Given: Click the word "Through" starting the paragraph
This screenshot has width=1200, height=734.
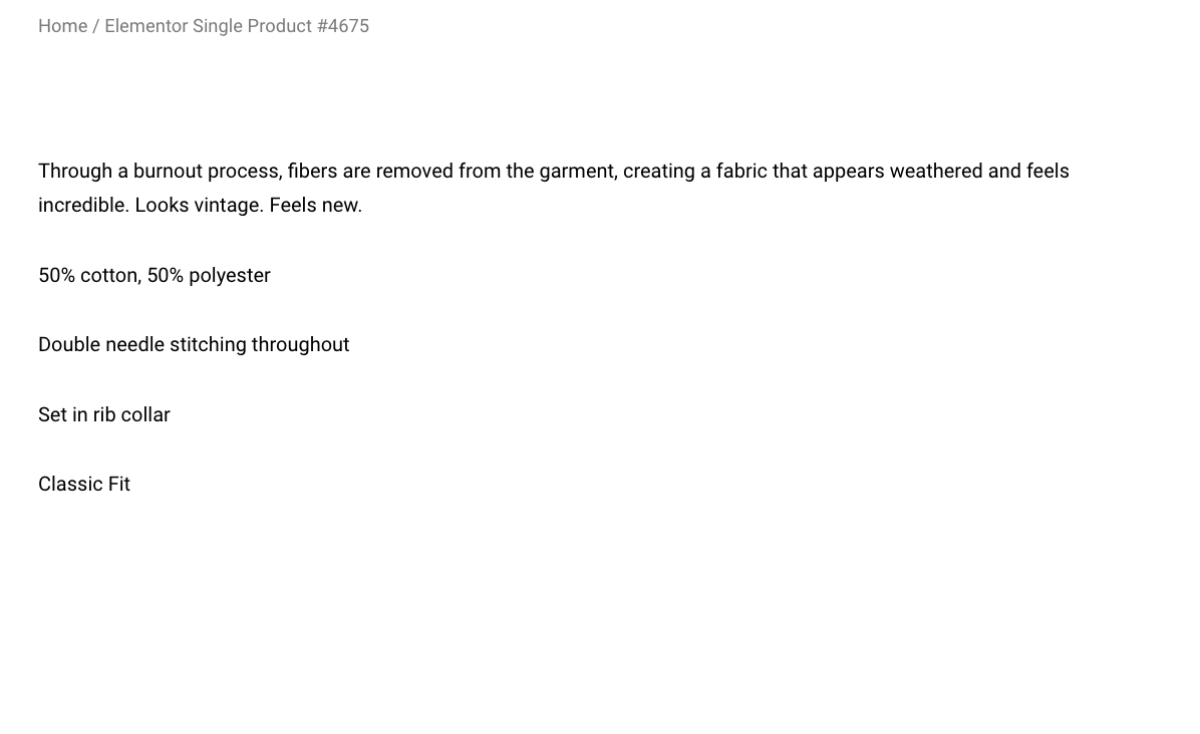Looking at the screenshot, I should click(x=75, y=172).
